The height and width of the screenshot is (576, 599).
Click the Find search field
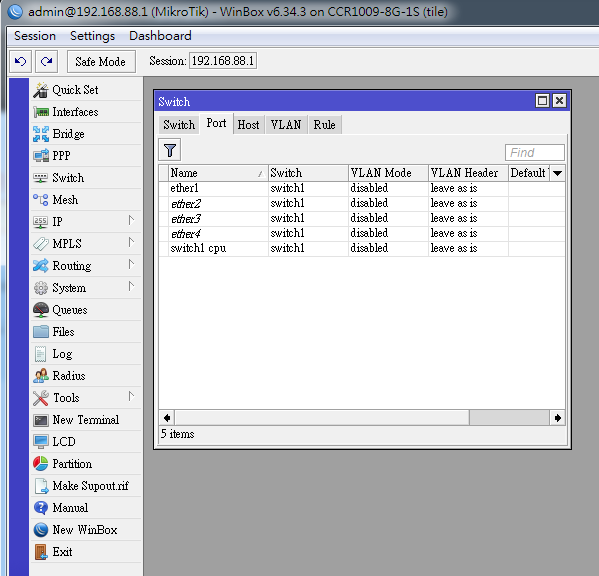[534, 152]
